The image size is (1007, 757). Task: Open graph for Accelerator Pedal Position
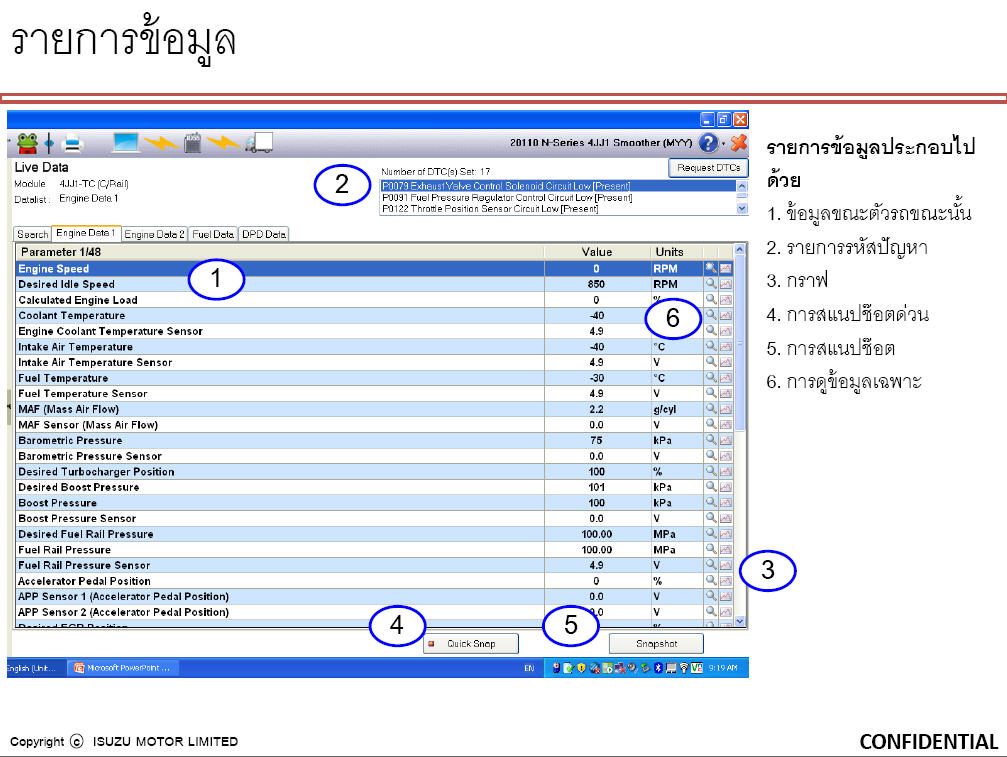726,580
